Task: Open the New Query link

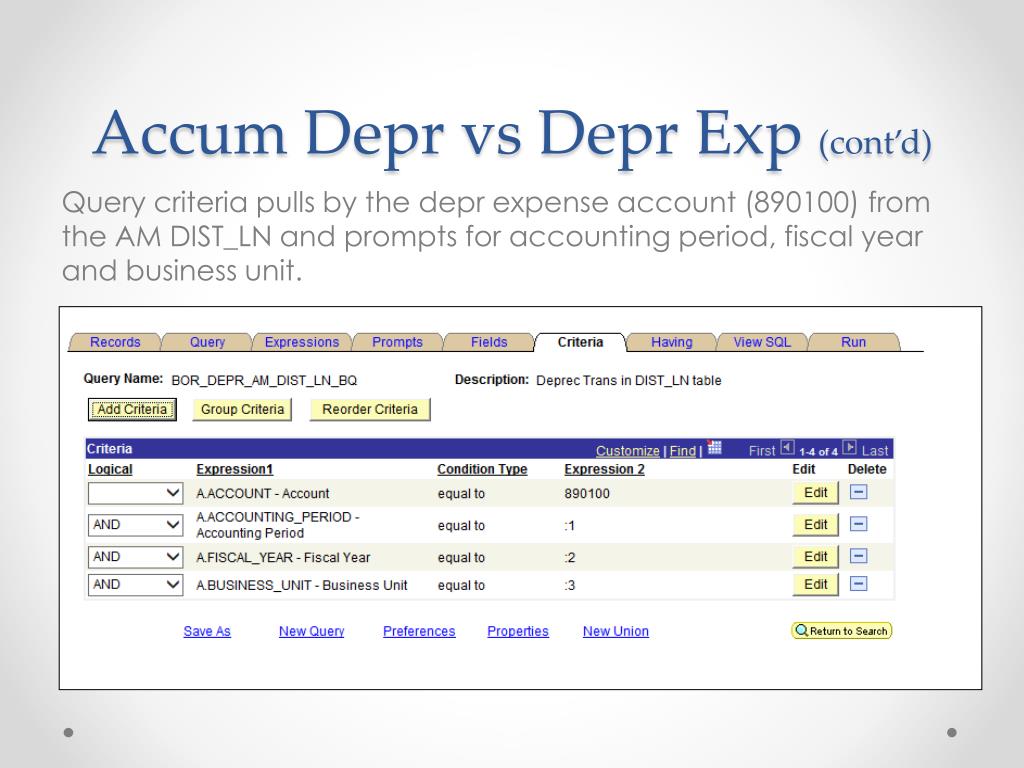Action: point(312,632)
